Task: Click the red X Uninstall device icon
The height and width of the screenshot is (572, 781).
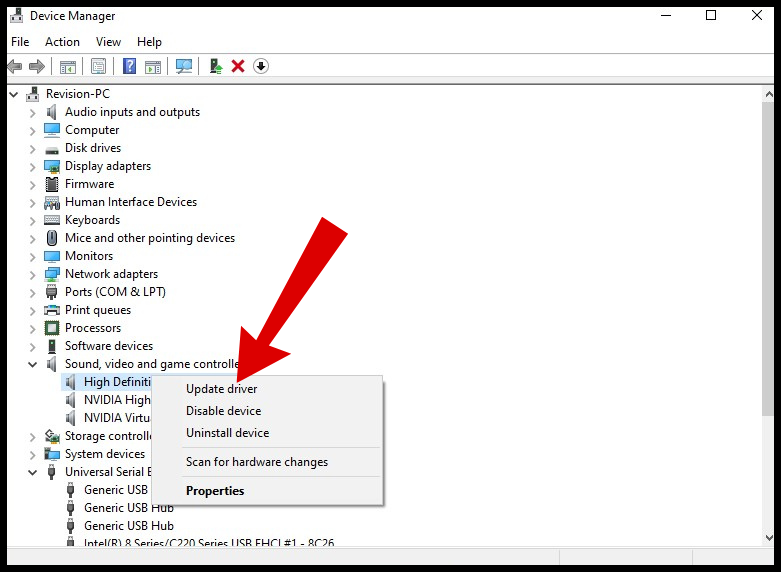Action: (238, 66)
